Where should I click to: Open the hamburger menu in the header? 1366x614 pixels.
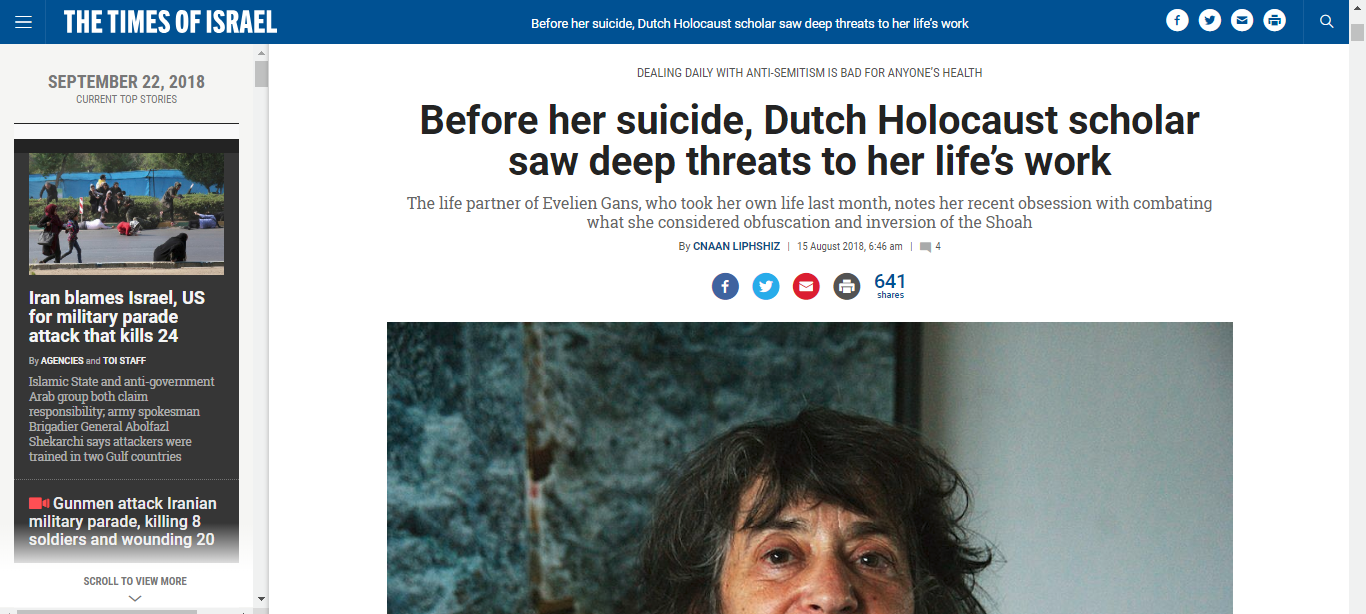(x=23, y=21)
